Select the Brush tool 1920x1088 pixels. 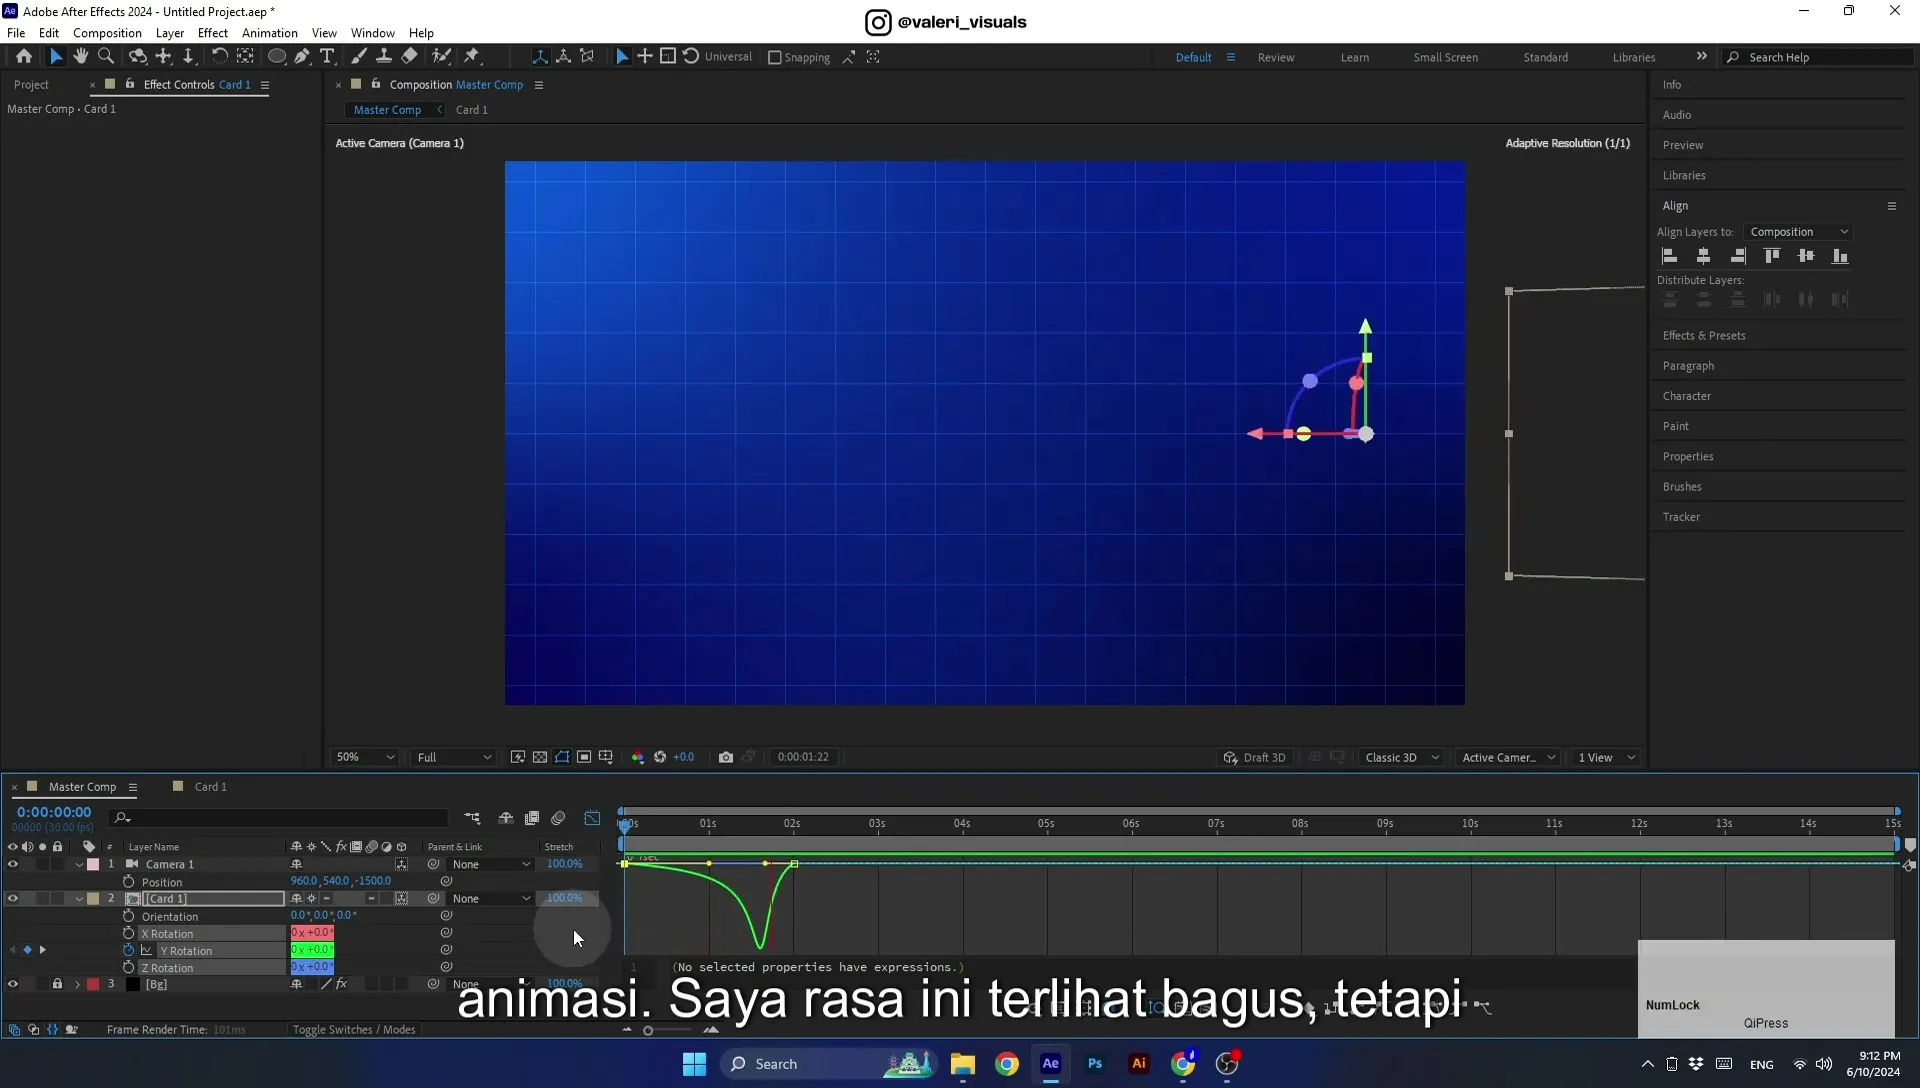pyautogui.click(x=358, y=57)
